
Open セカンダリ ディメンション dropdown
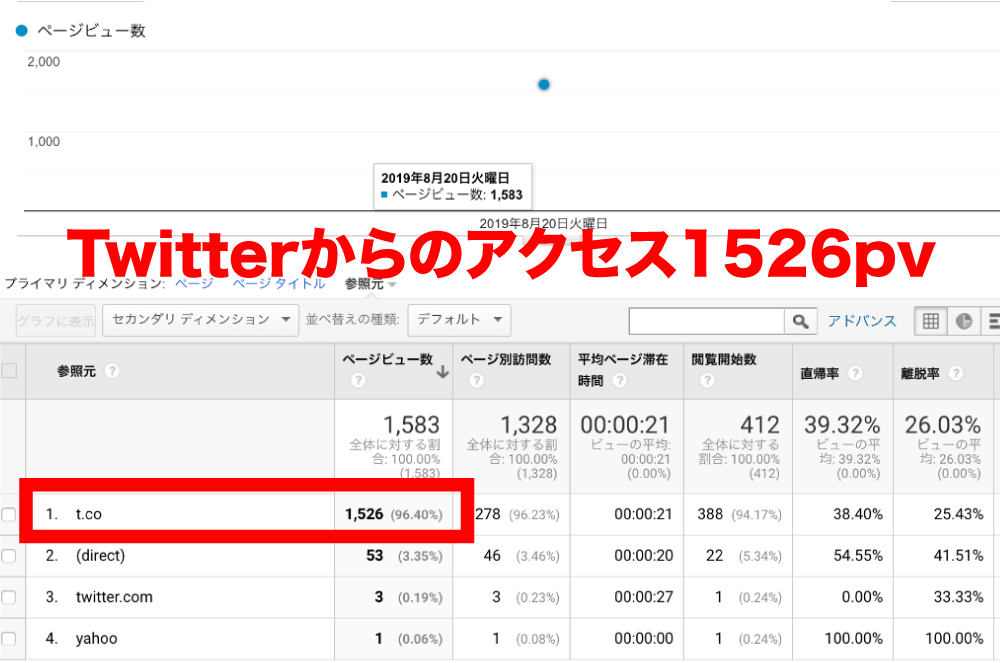[200, 320]
